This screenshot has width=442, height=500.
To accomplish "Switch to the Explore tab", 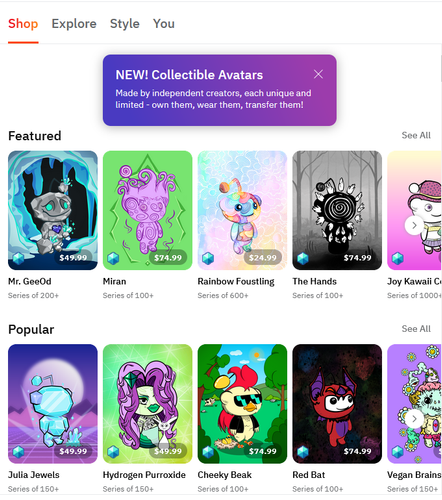I will coord(74,24).
